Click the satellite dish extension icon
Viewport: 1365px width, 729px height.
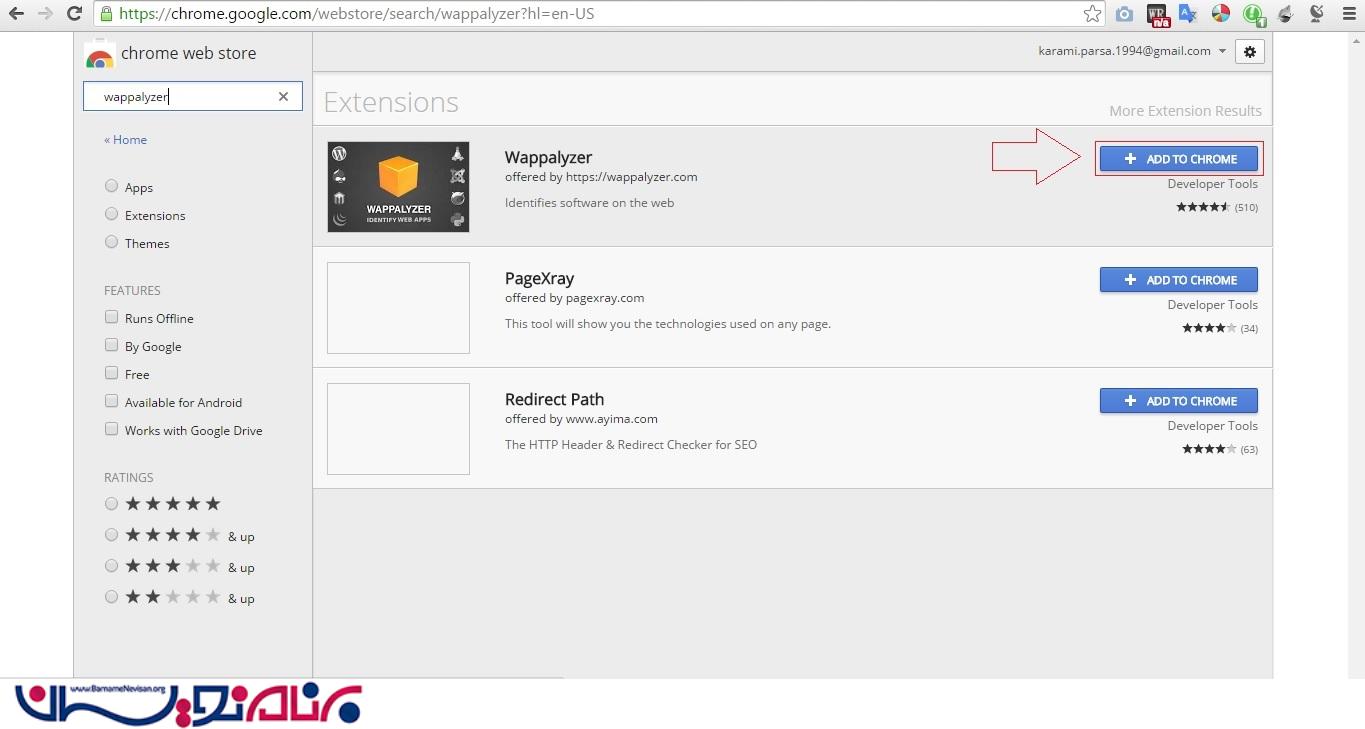point(1317,14)
